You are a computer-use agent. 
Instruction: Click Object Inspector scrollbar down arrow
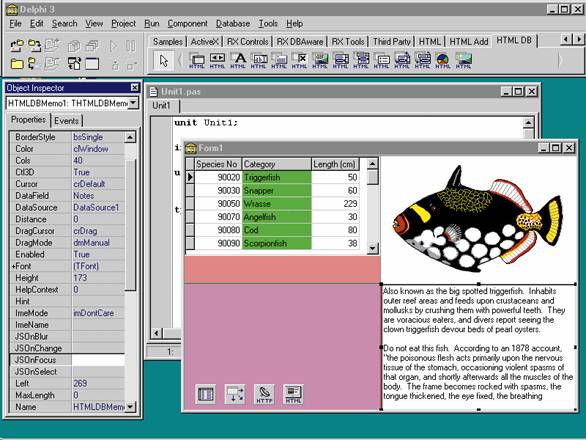[130, 406]
